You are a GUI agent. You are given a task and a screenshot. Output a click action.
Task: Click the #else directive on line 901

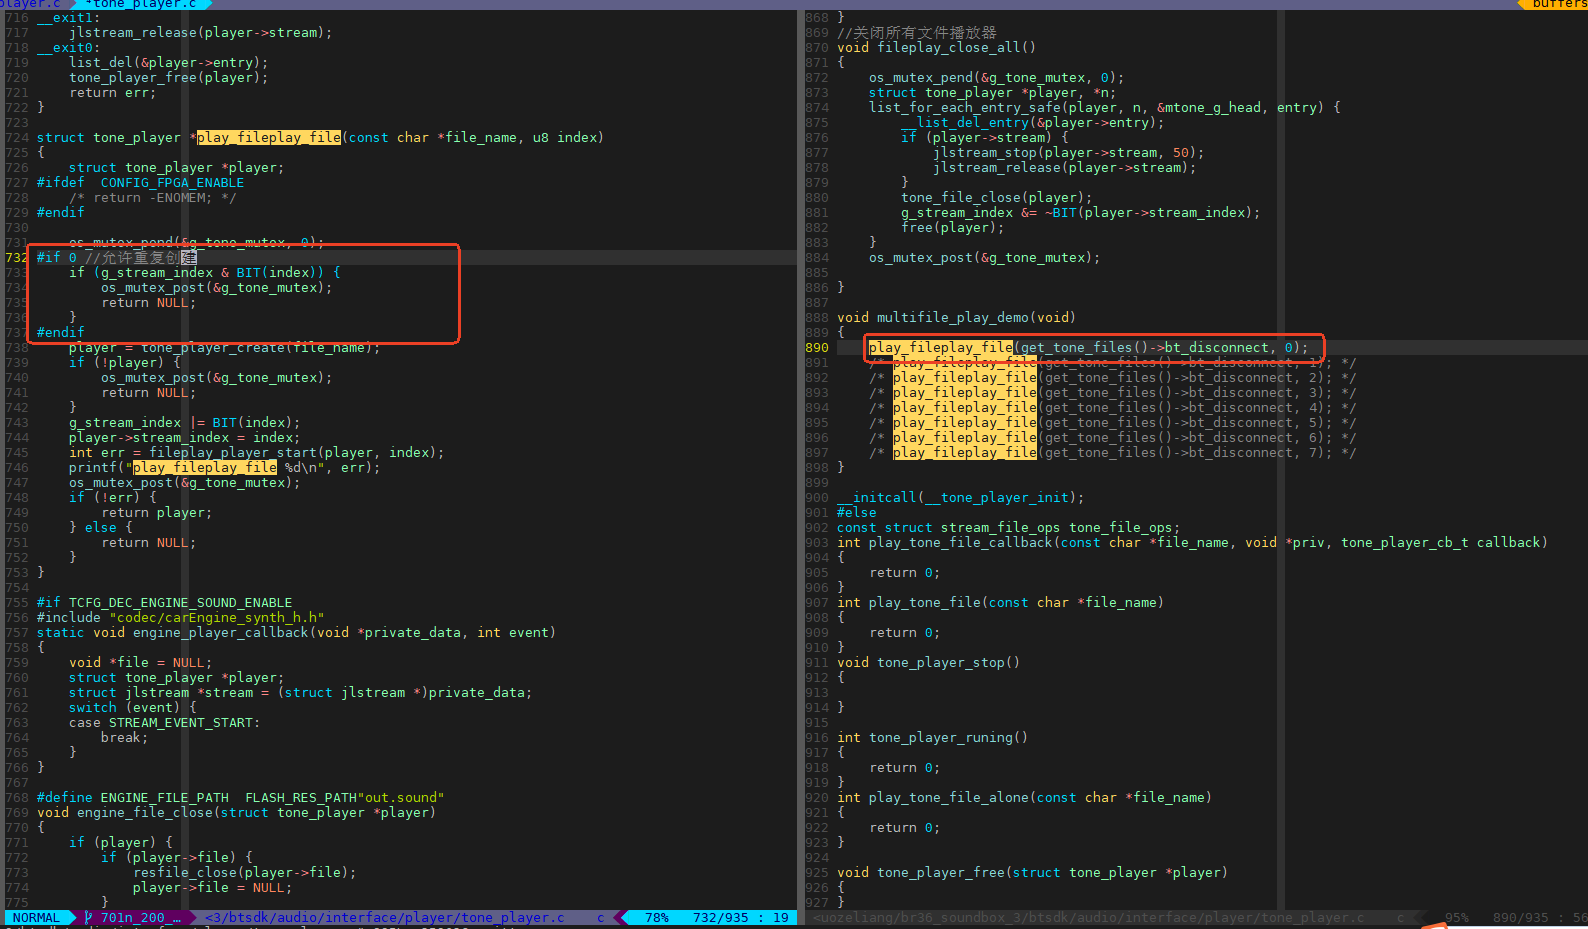[857, 513]
